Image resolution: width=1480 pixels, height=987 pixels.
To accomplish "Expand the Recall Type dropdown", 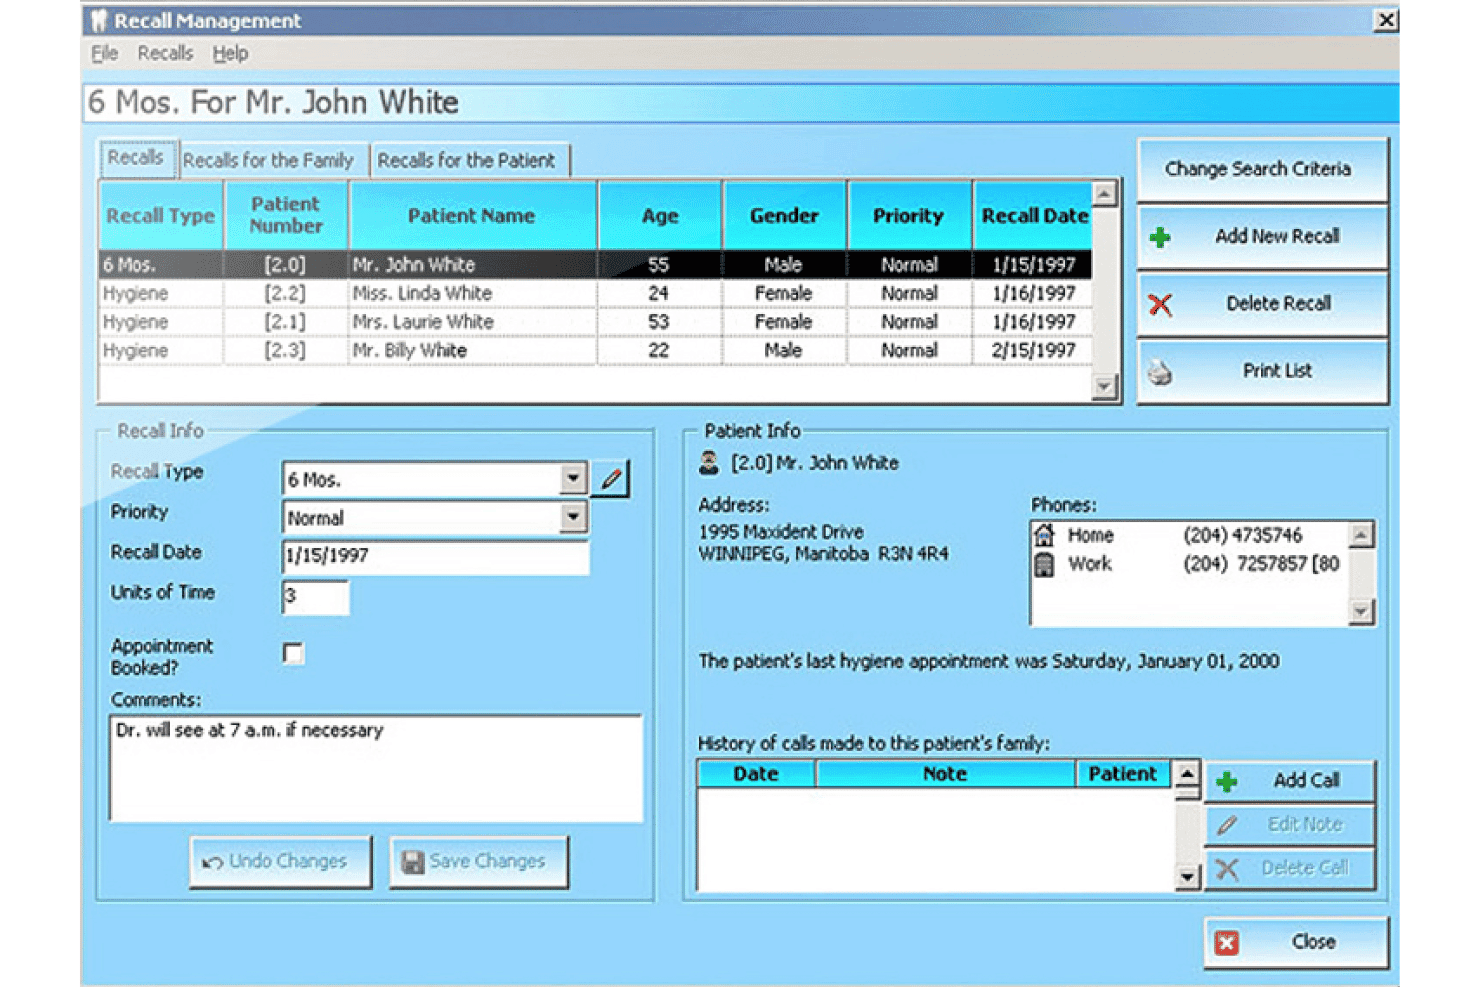I will point(573,479).
